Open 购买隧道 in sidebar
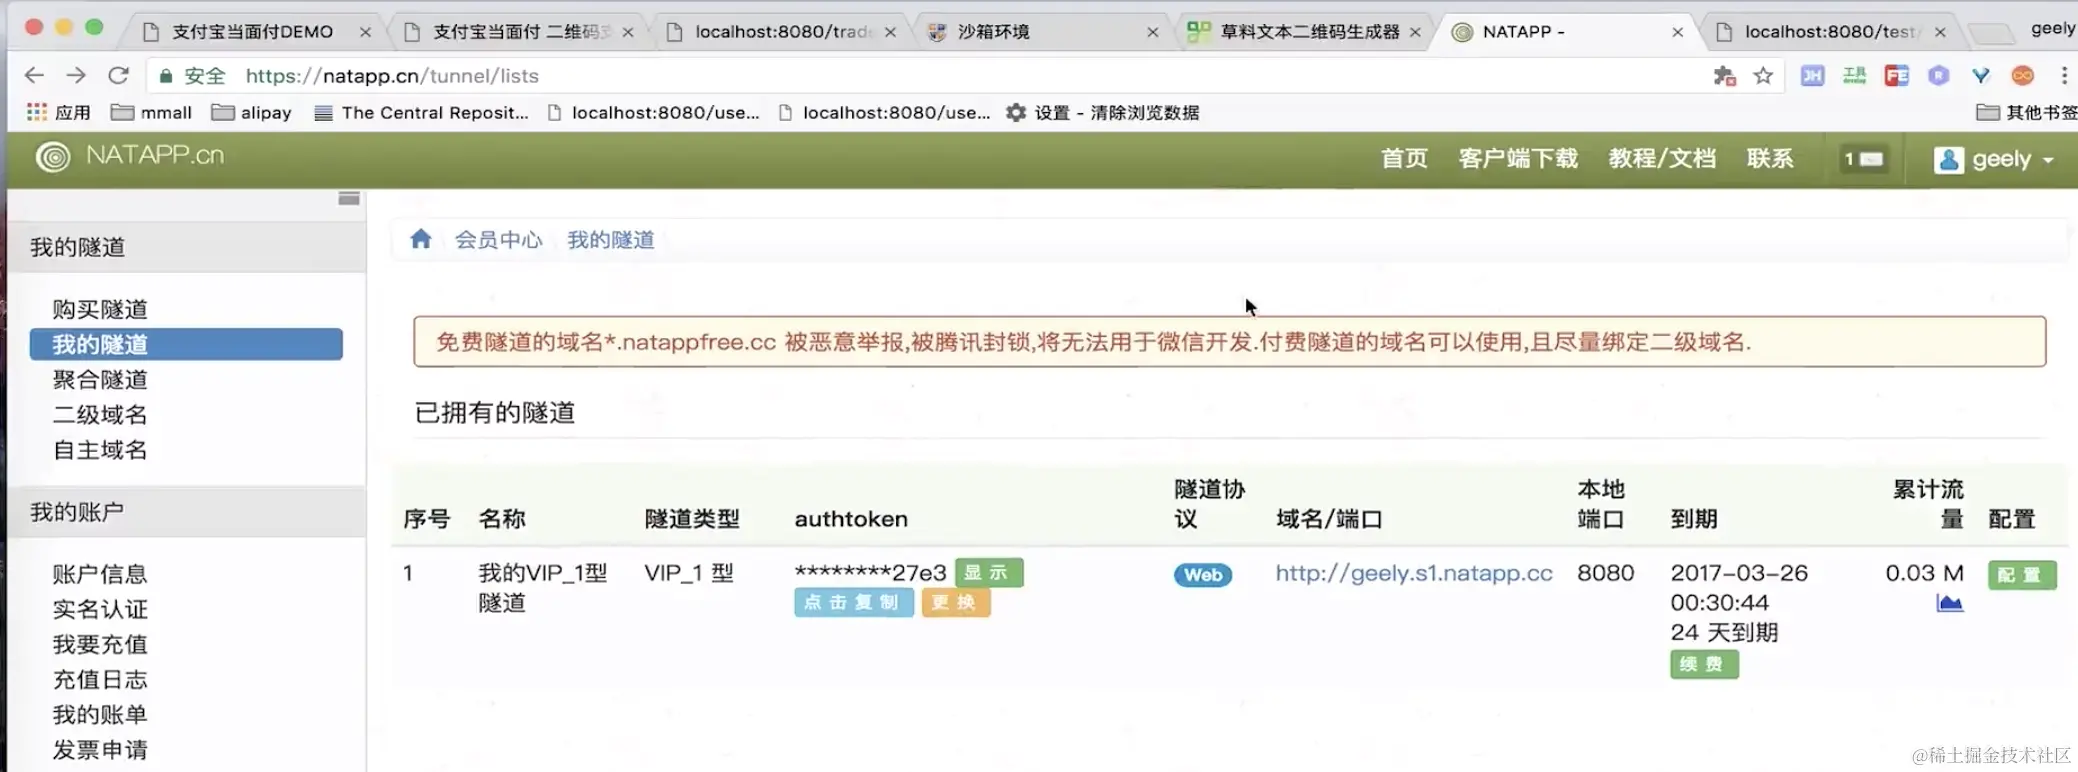 pyautogui.click(x=100, y=309)
